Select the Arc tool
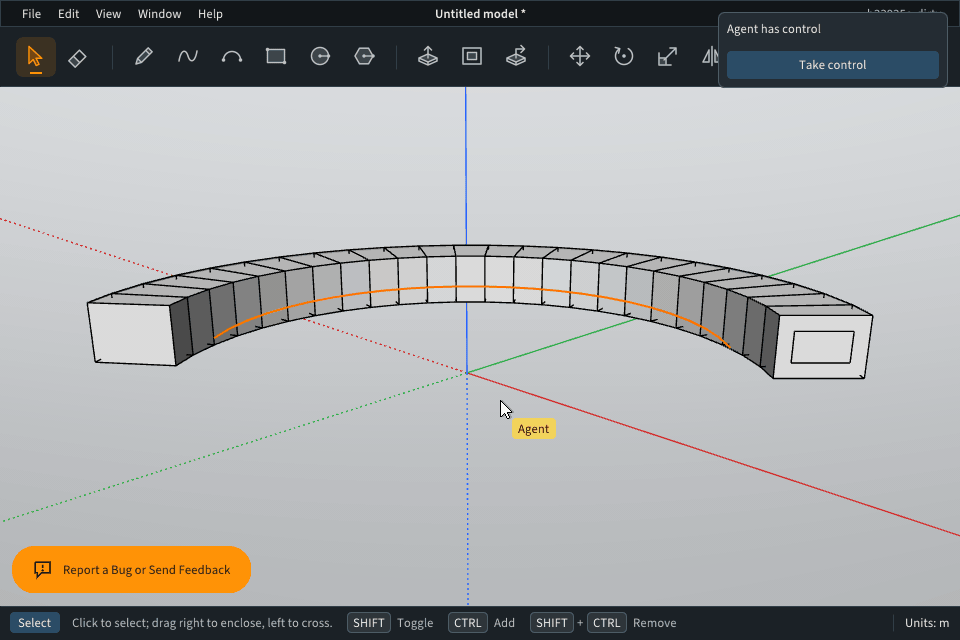 [x=231, y=57]
